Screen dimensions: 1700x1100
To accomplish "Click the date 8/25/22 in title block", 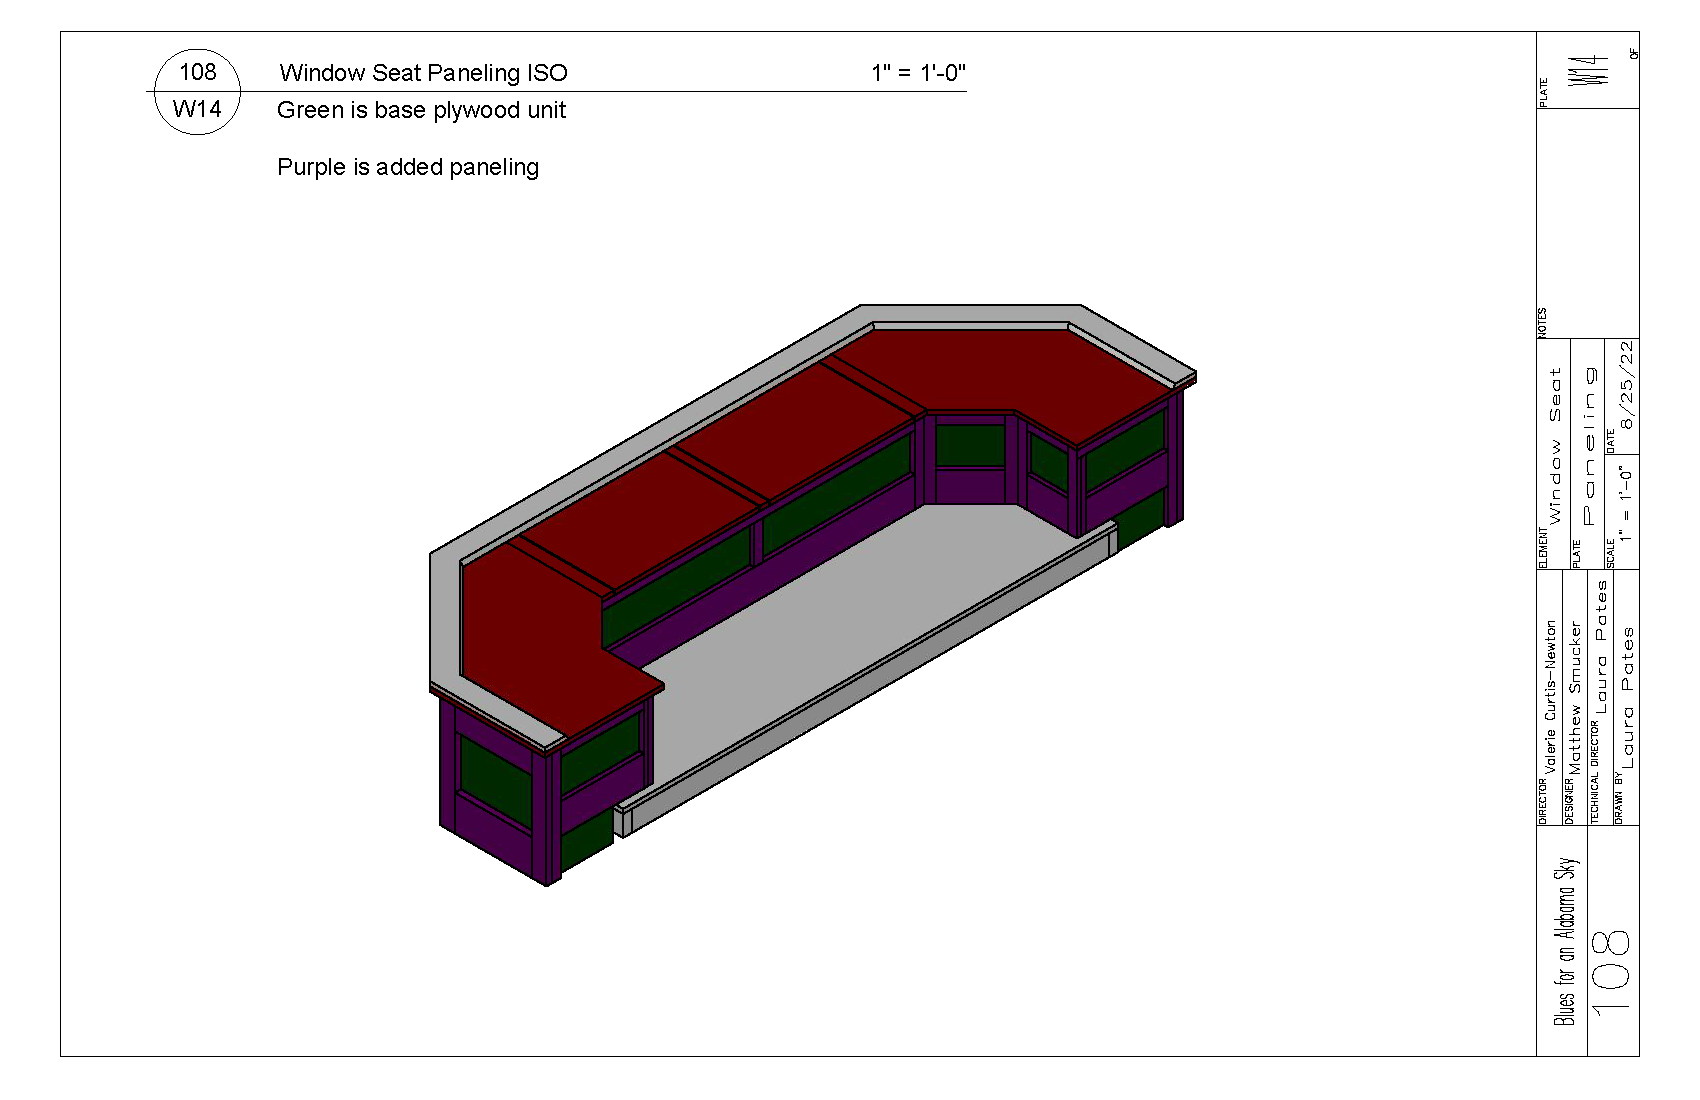I will pos(1626,386).
